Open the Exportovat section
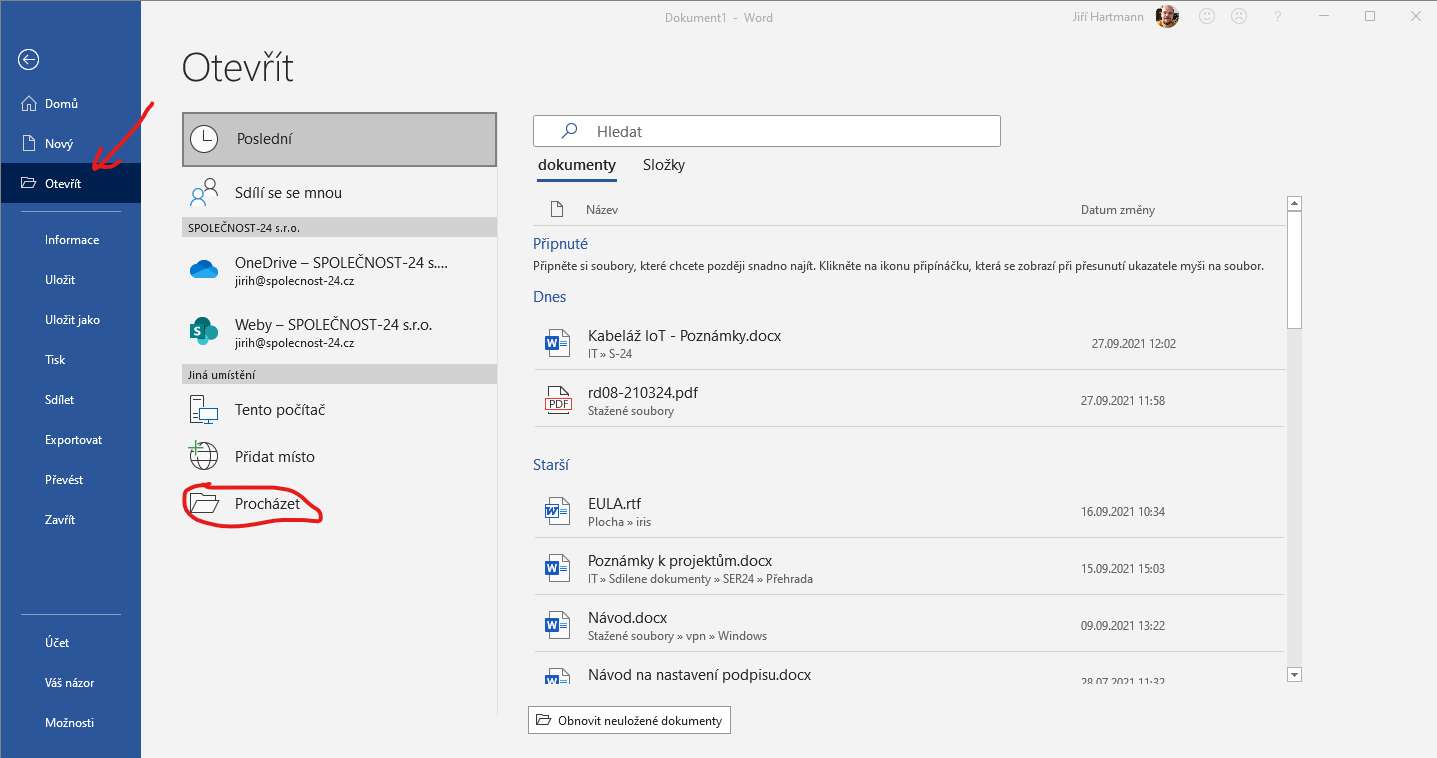Screen dimensions: 1437x758 click(70, 440)
